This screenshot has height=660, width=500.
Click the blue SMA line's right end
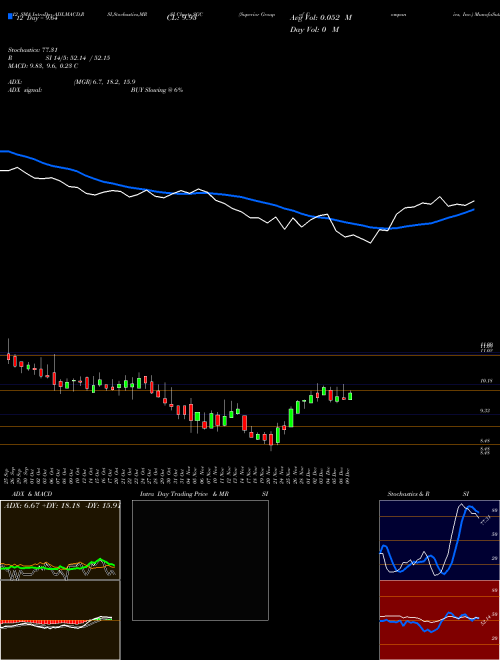[x=474, y=209]
